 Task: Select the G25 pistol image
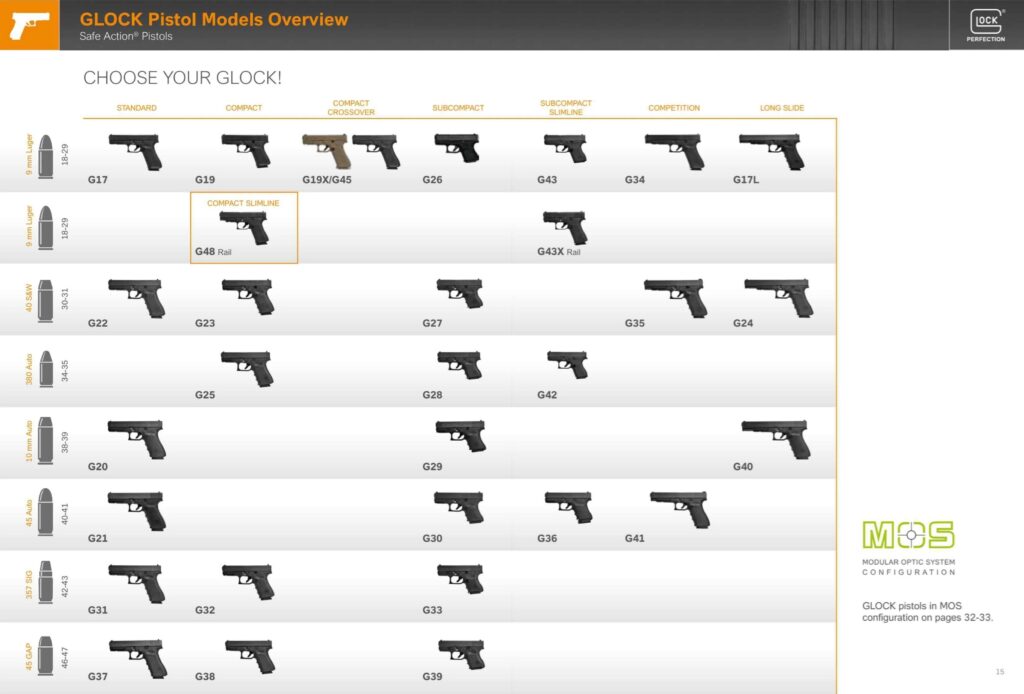248,369
